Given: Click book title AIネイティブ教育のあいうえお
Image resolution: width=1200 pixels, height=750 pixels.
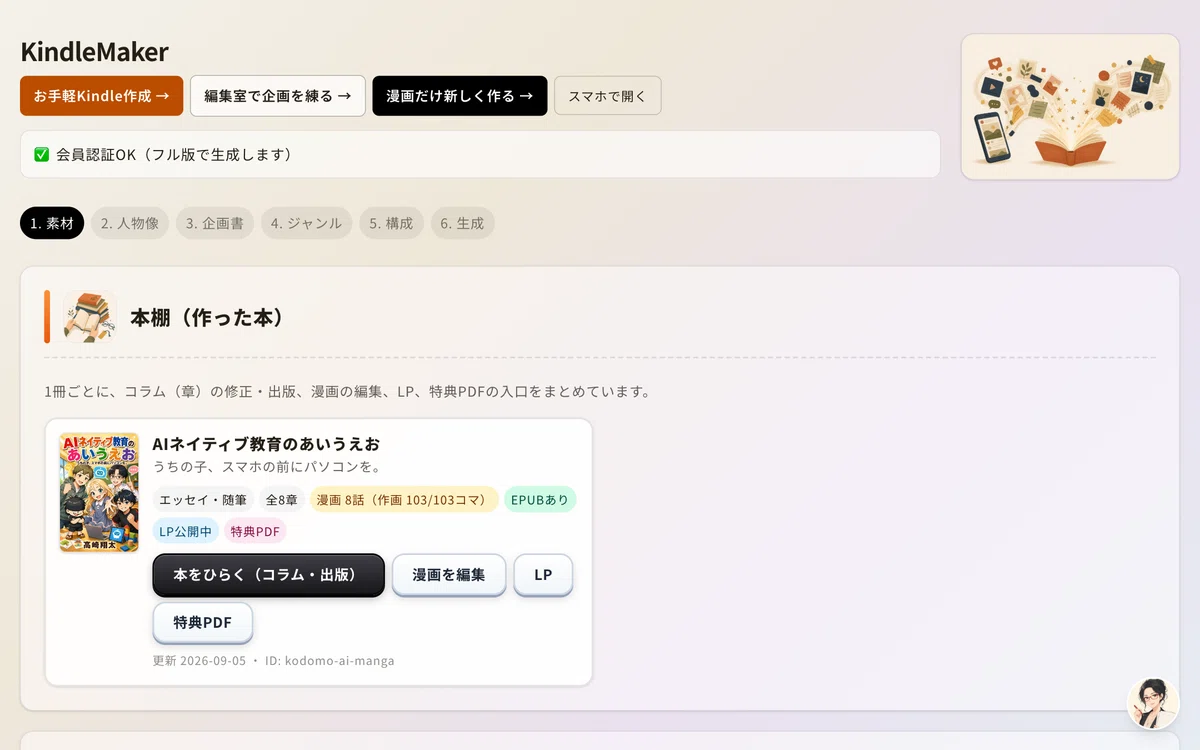Looking at the screenshot, I should 266,444.
